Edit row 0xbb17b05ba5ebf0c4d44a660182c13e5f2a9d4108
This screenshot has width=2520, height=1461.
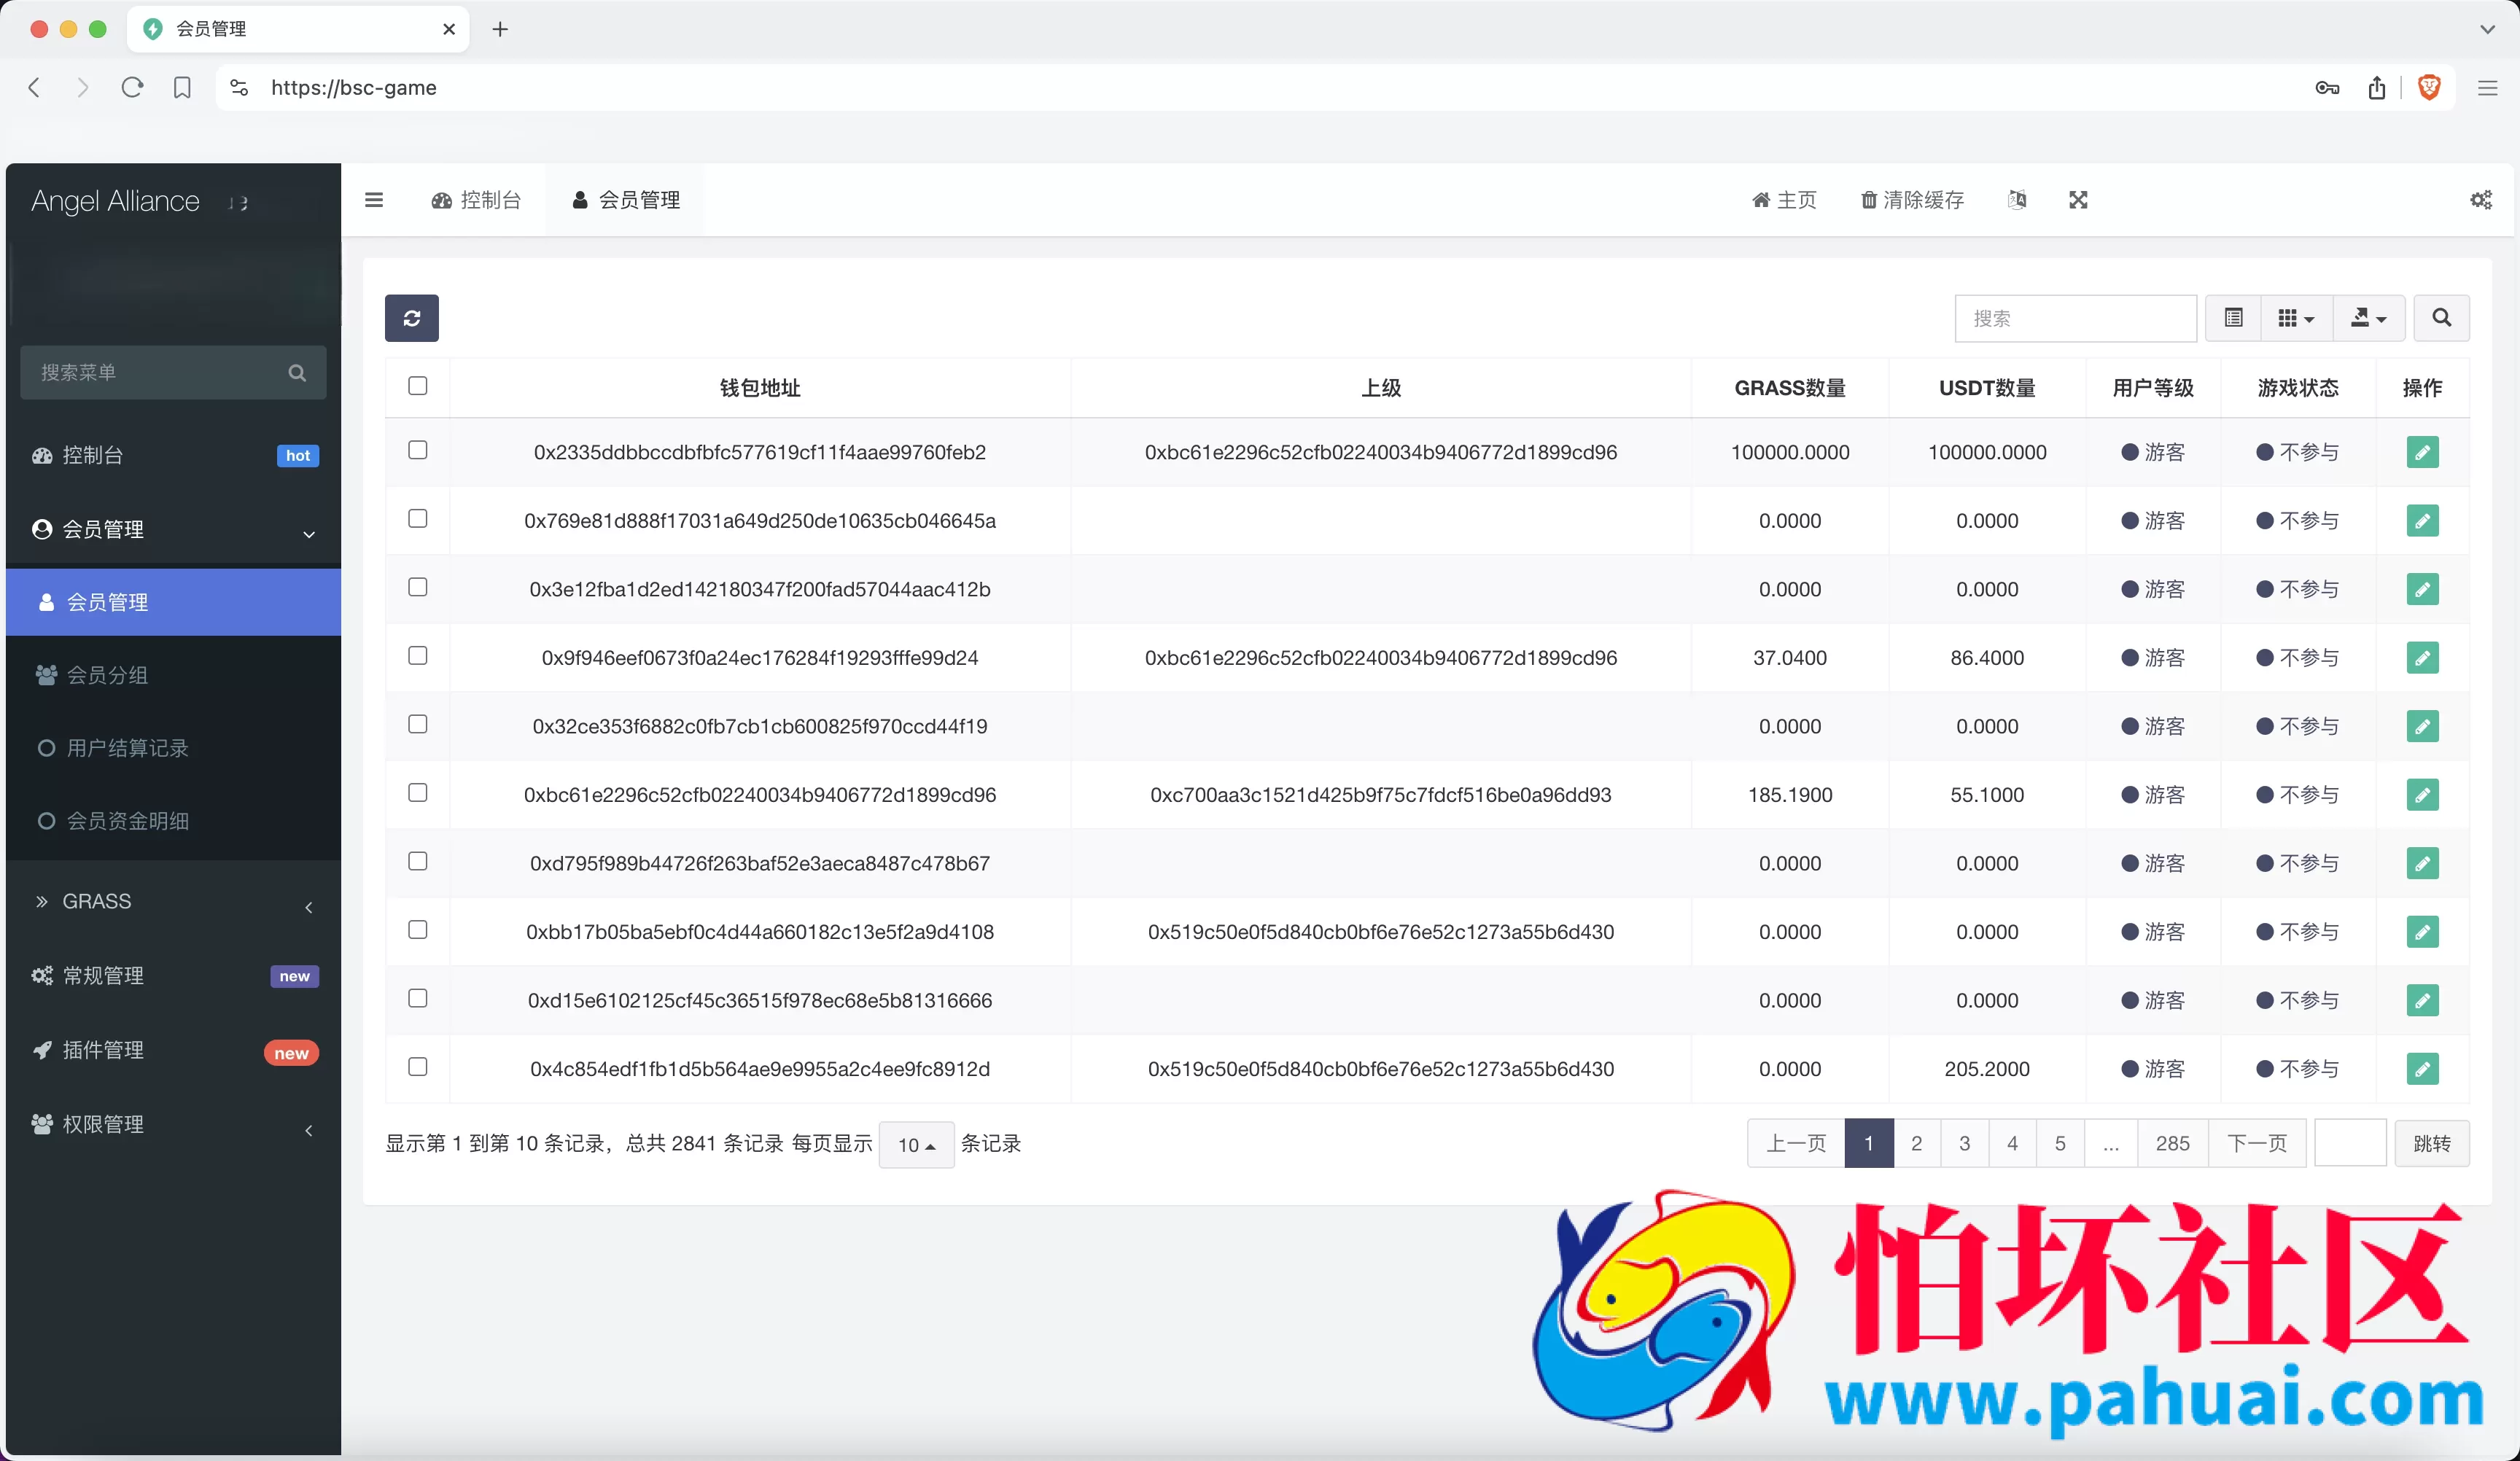click(2422, 932)
